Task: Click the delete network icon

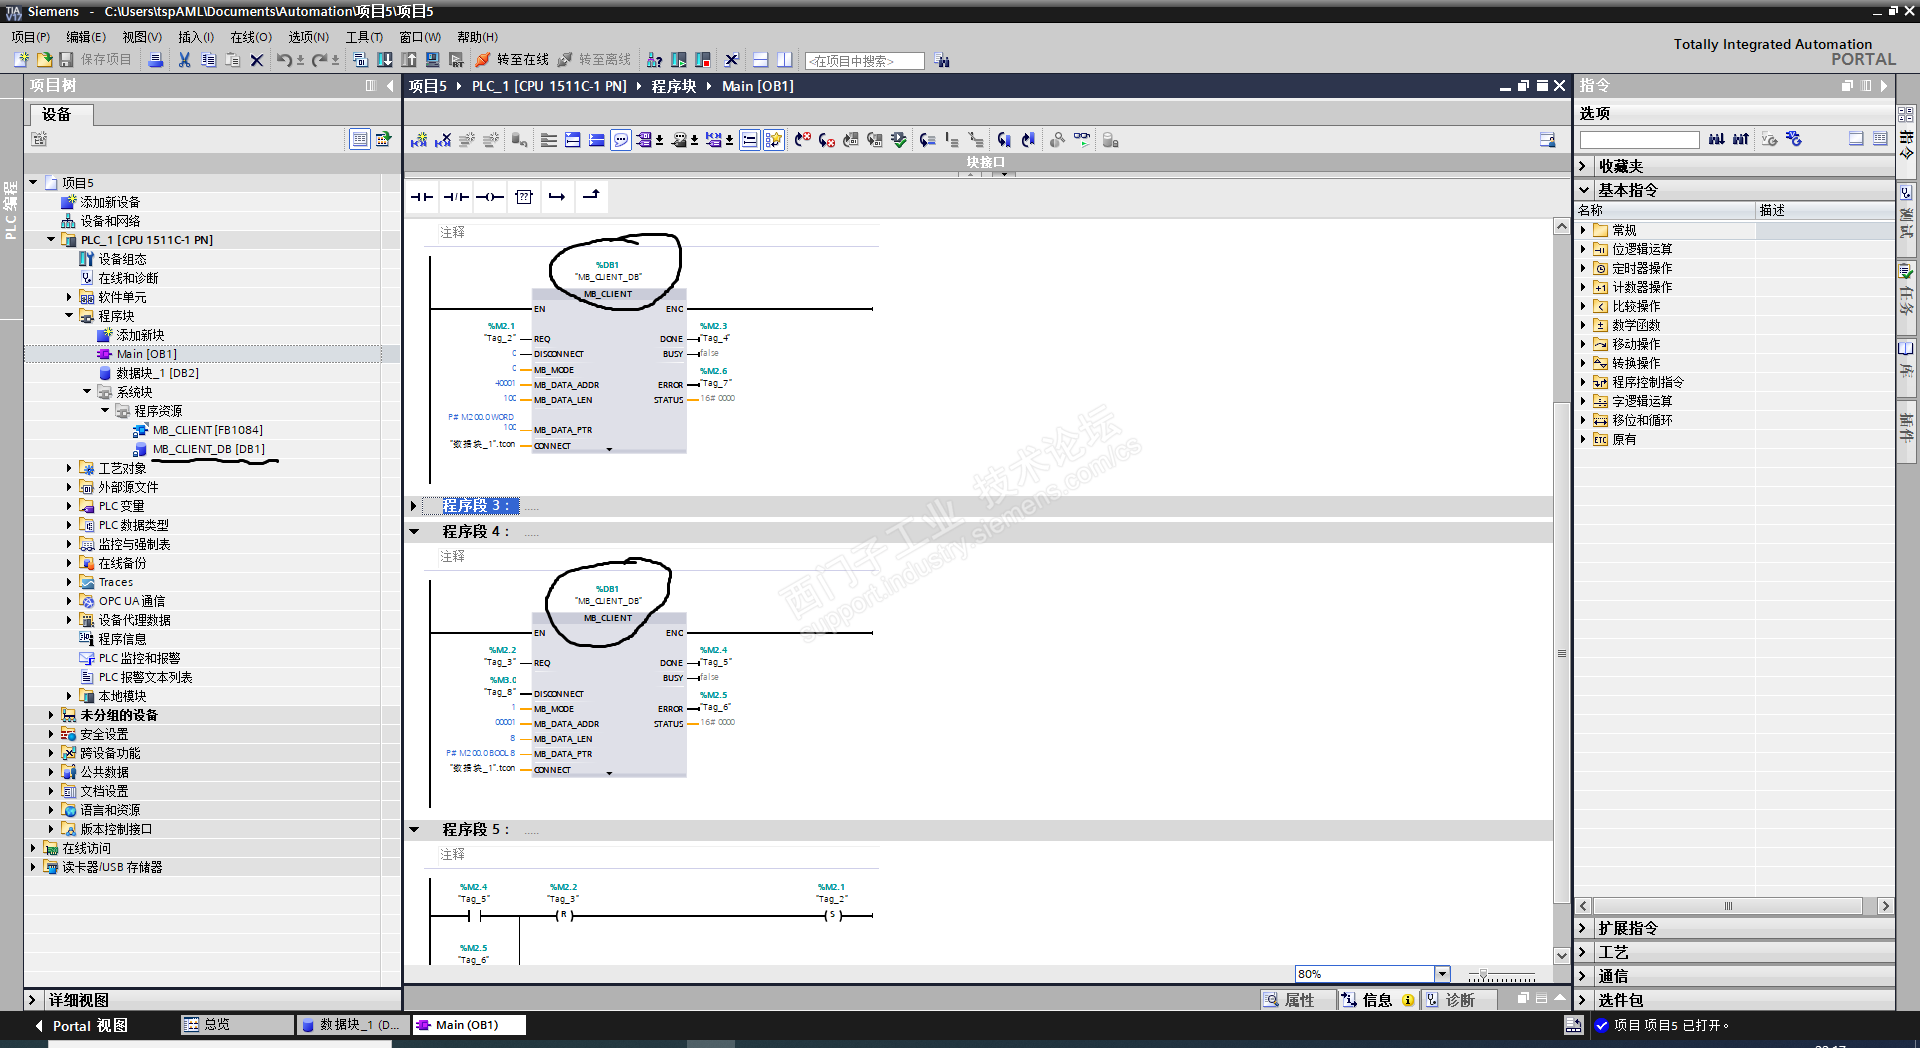Action: (x=443, y=140)
